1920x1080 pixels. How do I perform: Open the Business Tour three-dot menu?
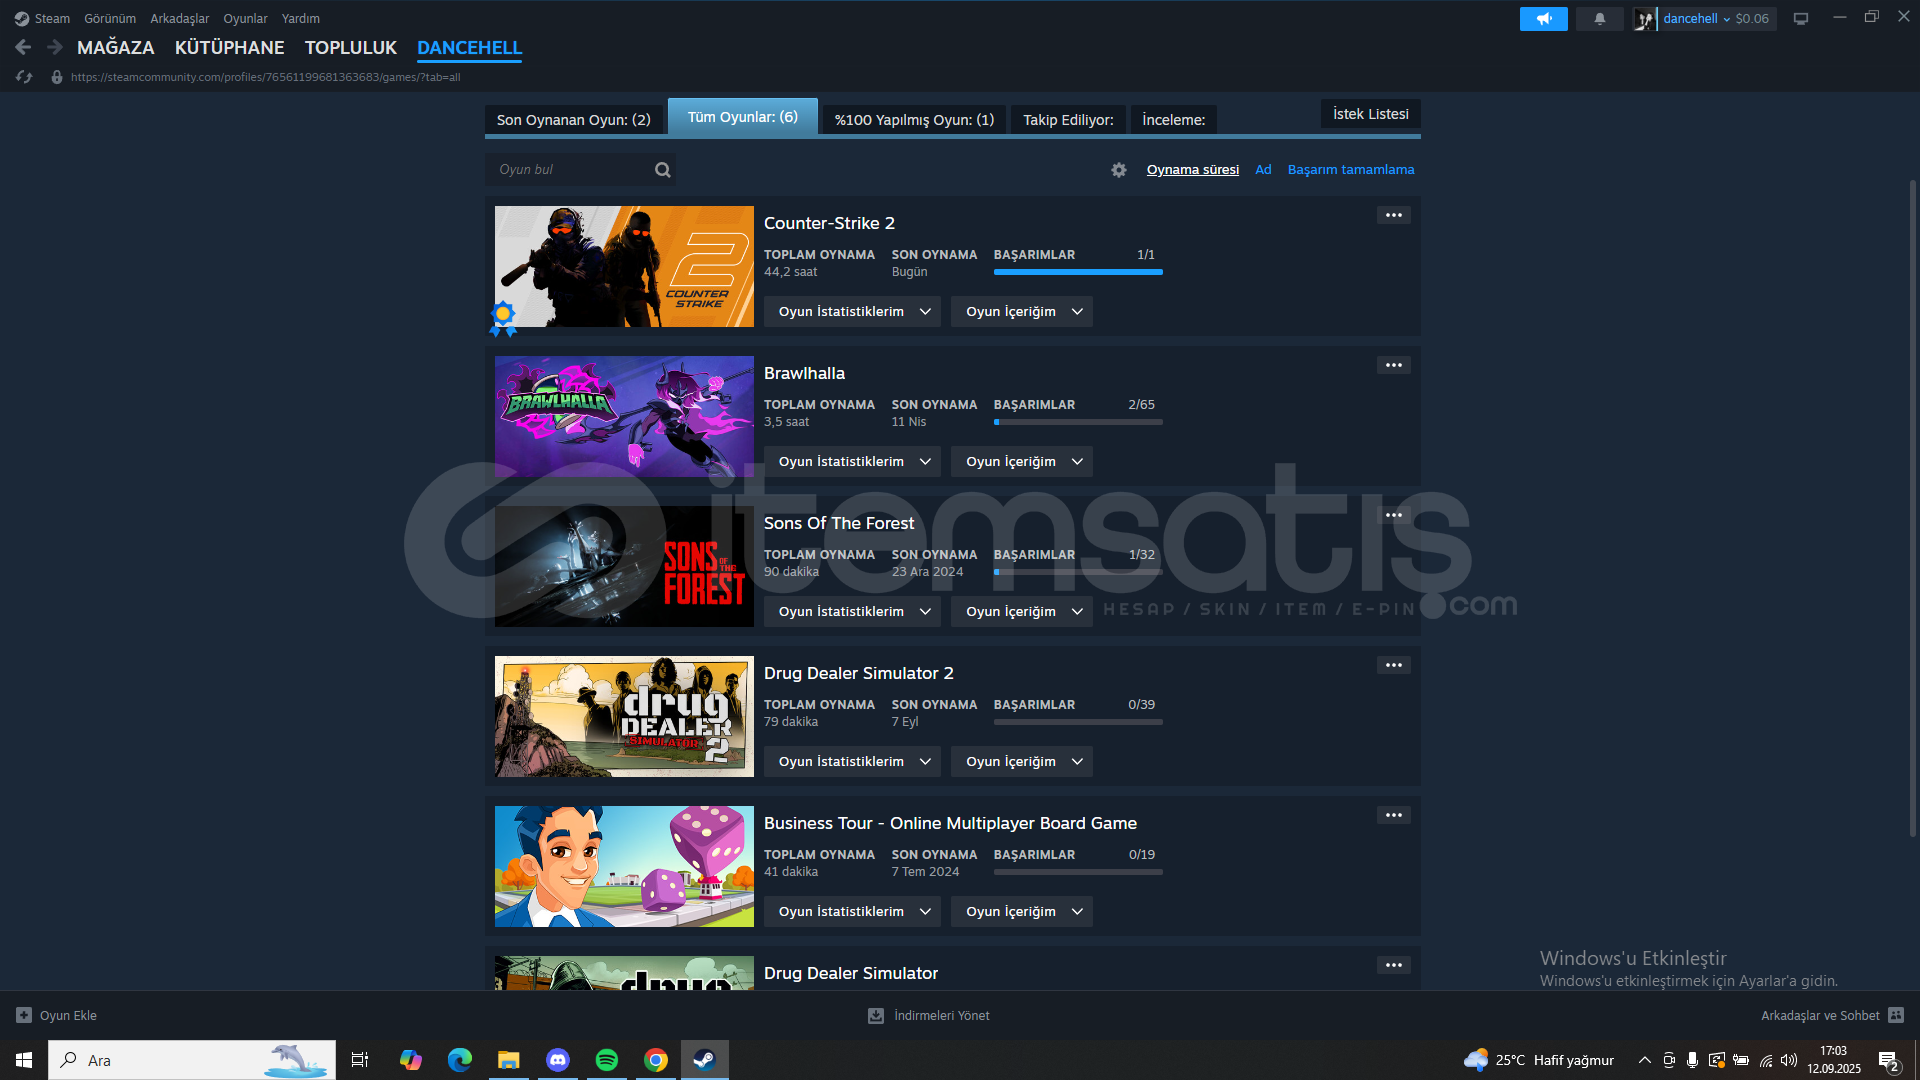click(1393, 815)
